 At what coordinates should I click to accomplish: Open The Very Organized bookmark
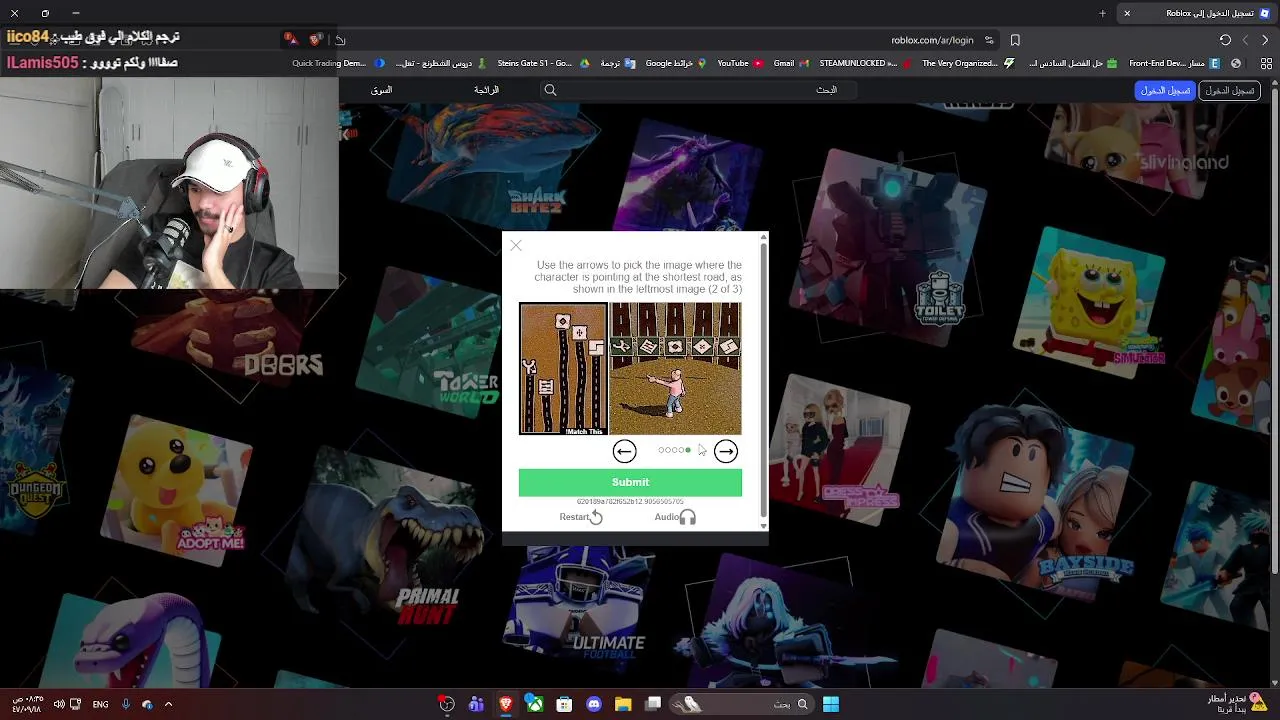point(968,63)
